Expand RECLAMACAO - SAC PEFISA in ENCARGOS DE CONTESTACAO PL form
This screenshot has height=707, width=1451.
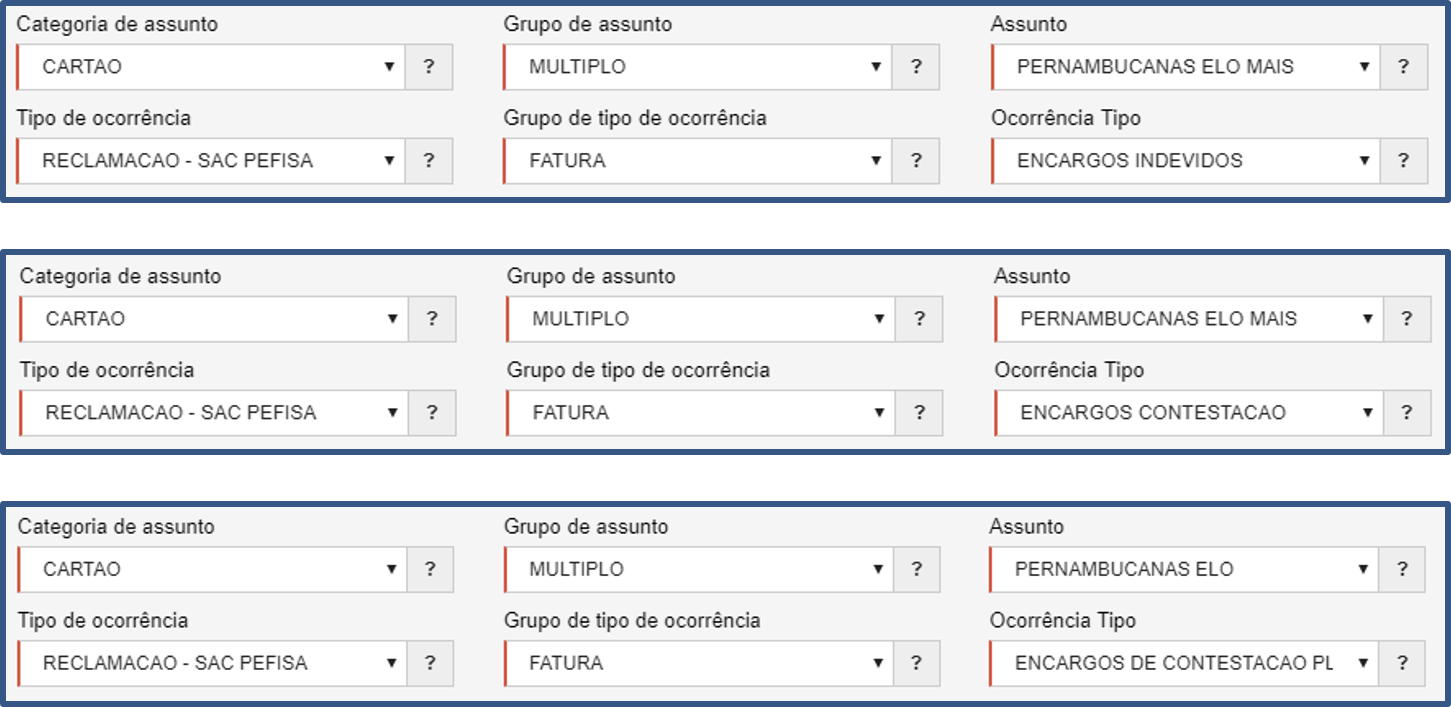[x=212, y=663]
